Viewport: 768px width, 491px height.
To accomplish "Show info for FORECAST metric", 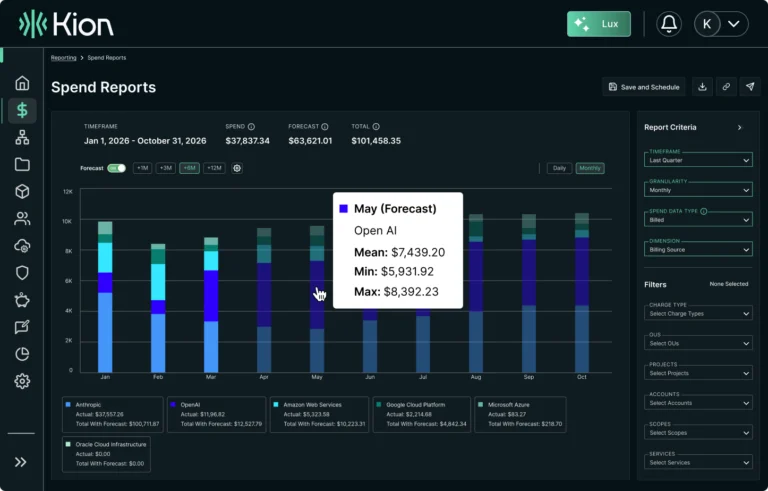I will 325,126.
